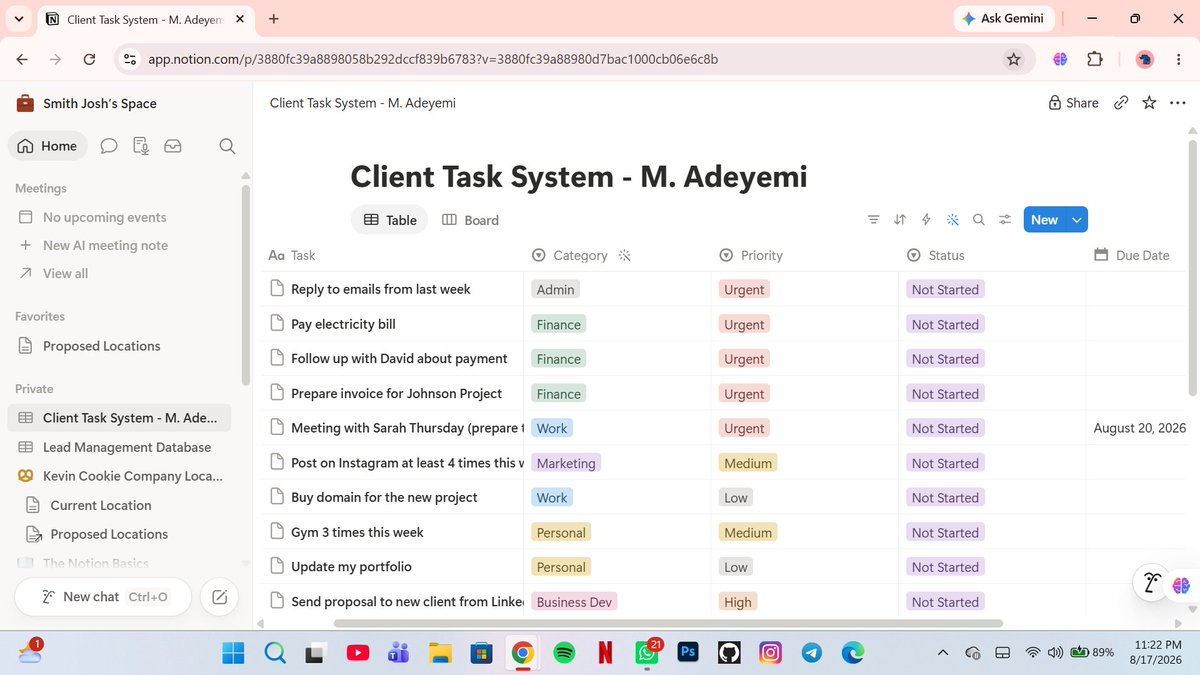Open Chrome tab search dropdown arrow
1200x675 pixels.
(19, 19)
